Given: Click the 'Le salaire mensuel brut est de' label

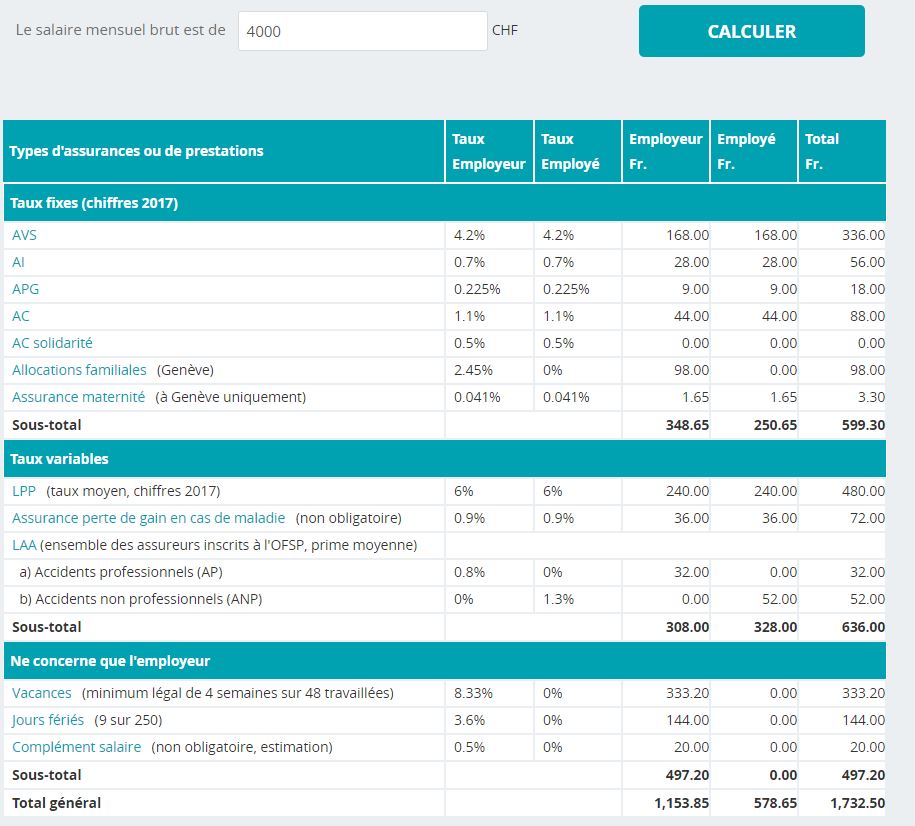Looking at the screenshot, I should tap(120, 30).
